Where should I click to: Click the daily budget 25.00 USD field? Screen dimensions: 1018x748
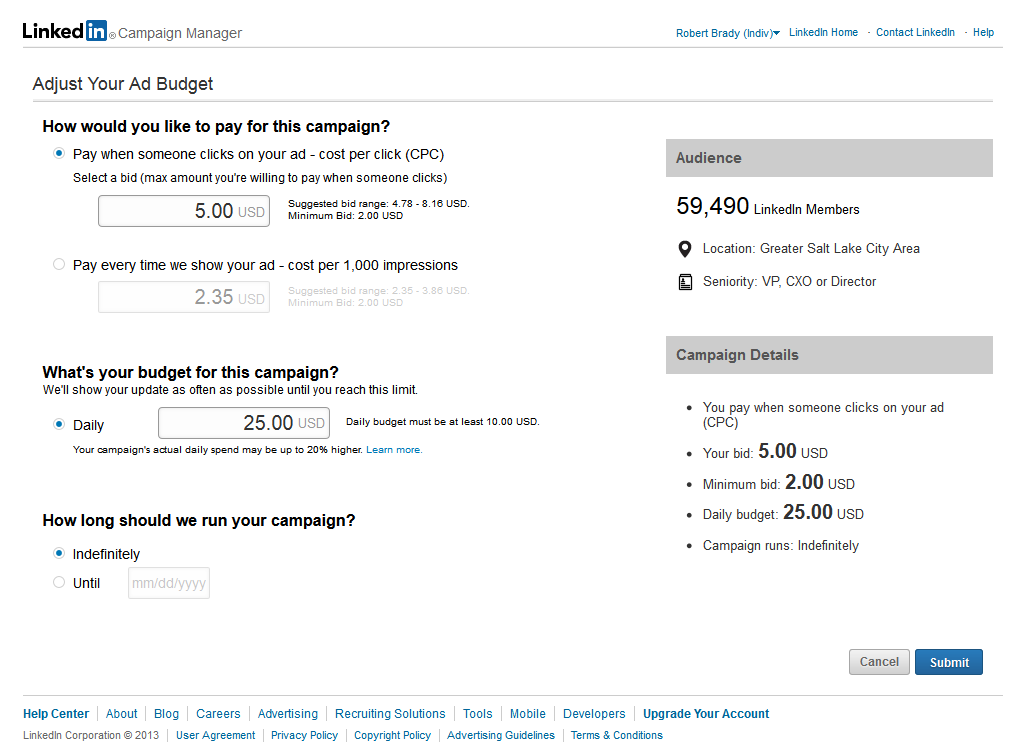244,423
